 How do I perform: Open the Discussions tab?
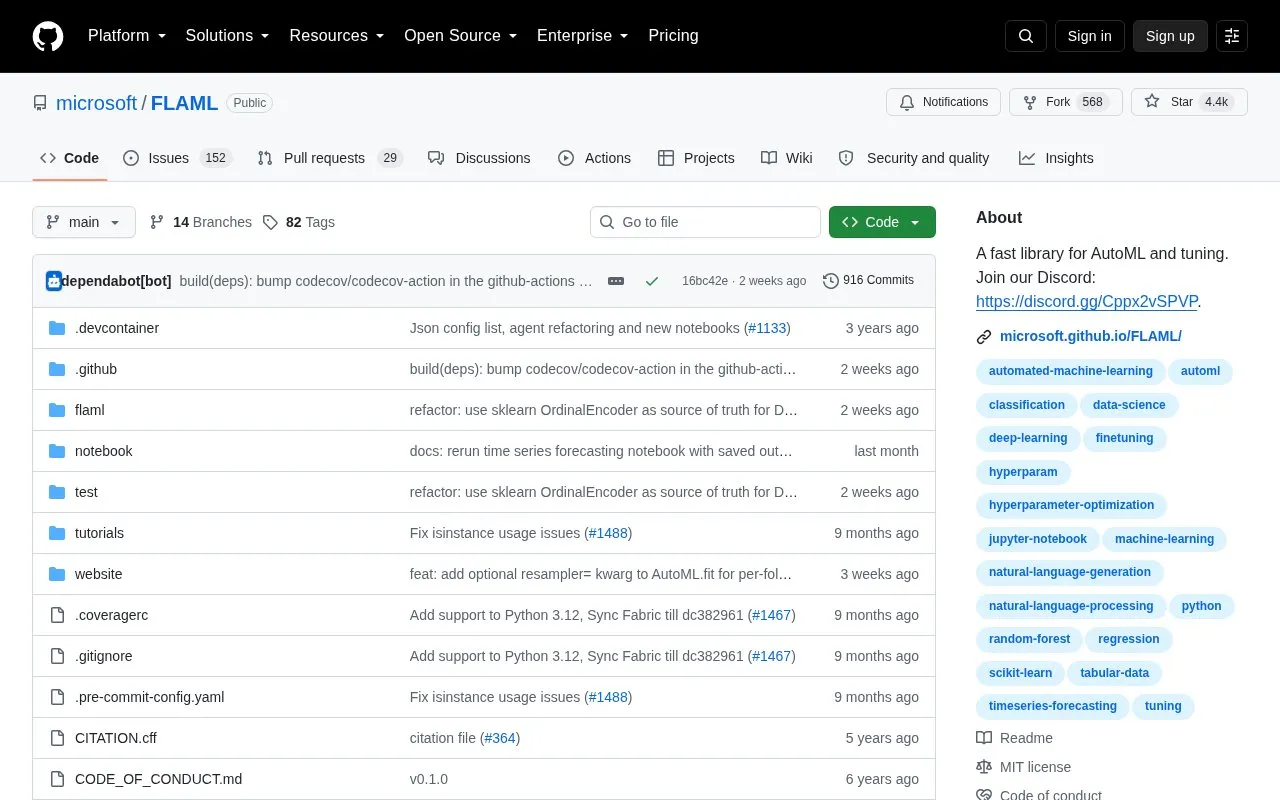479,158
